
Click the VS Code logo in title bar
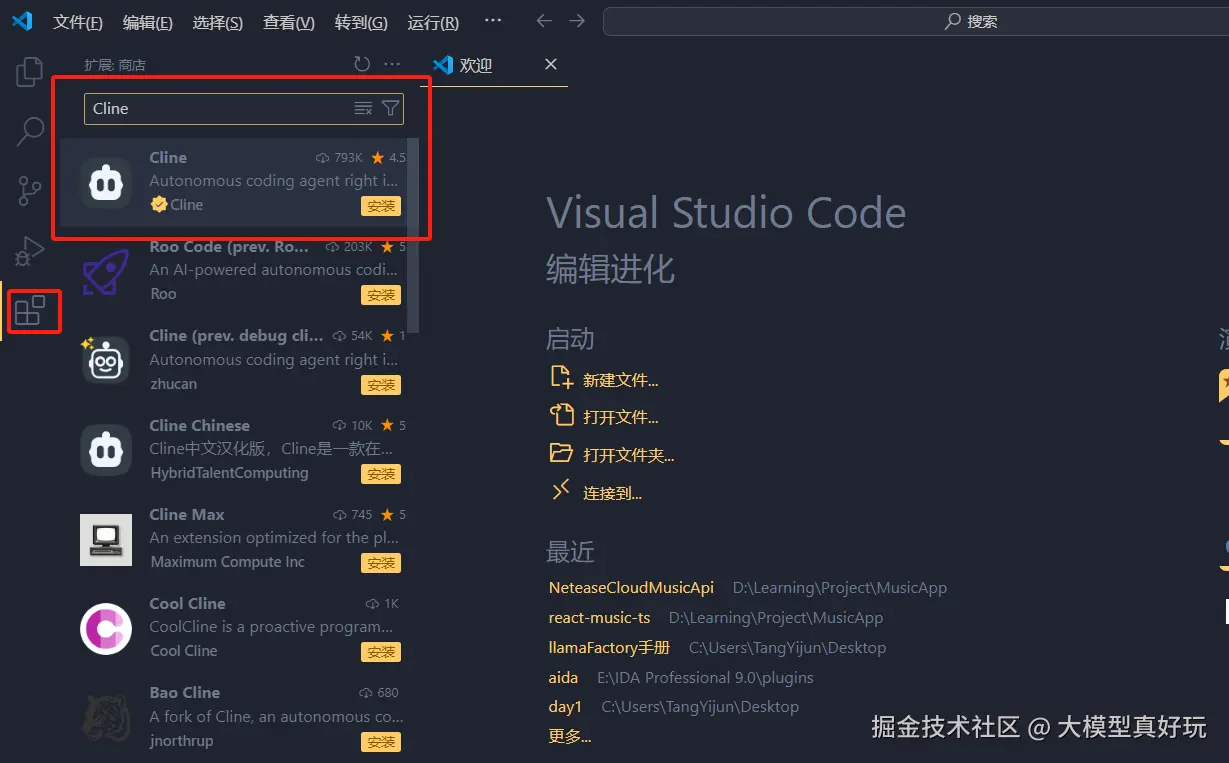tap(22, 21)
